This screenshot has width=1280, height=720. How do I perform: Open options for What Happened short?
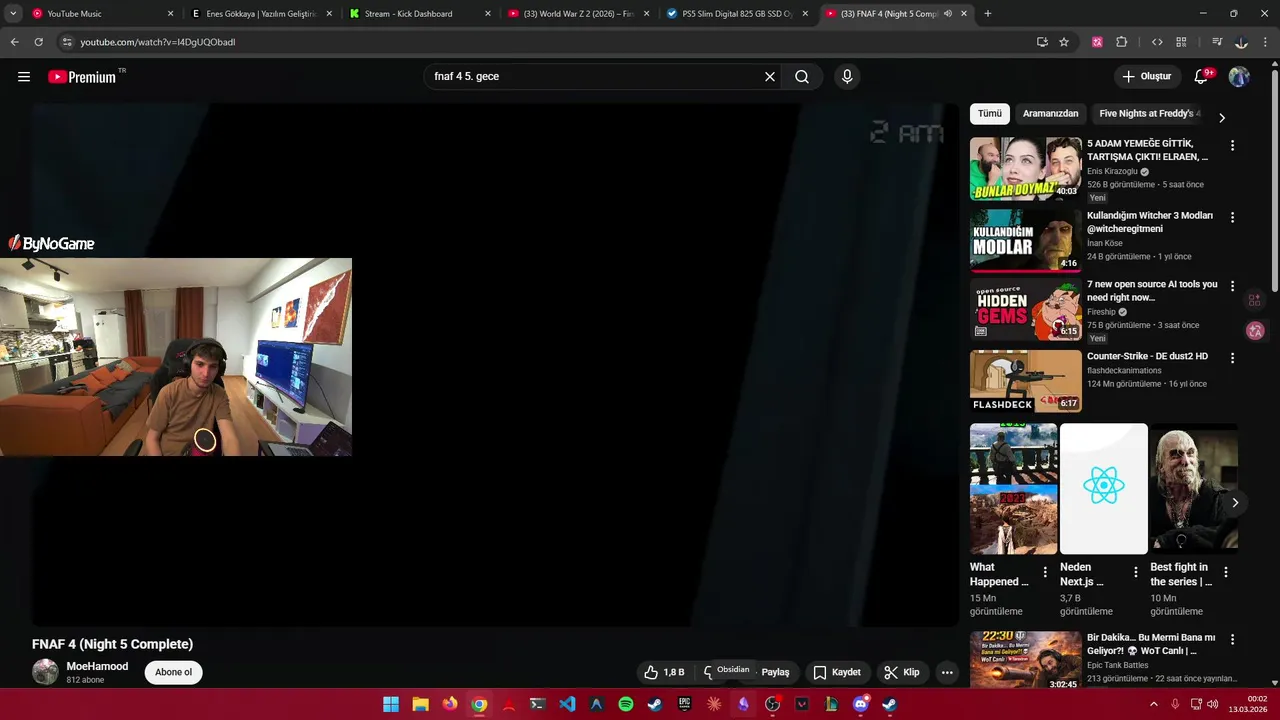tap(1045, 573)
